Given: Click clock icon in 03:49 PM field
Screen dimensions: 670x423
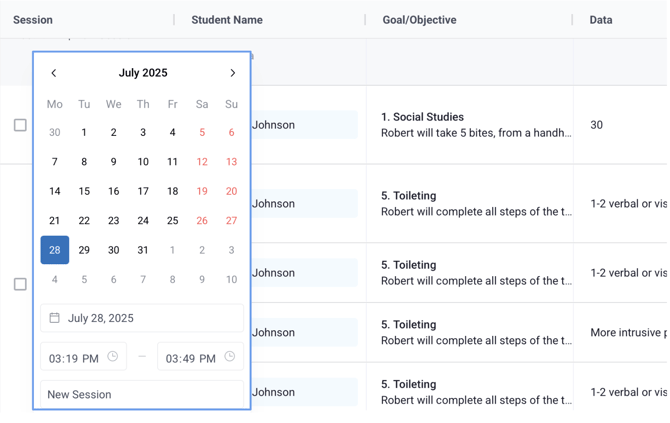Looking at the screenshot, I should [x=230, y=357].
